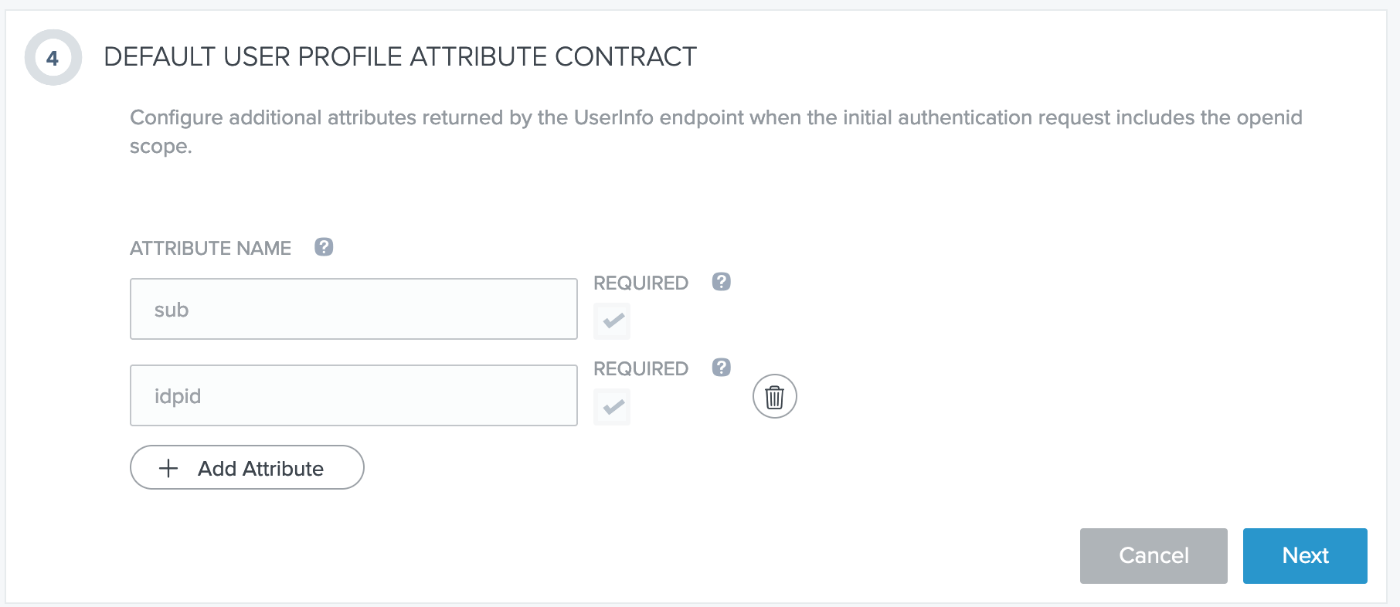This screenshot has height=607, width=1400.
Task: Click the plus icon in Add Attribute
Action: 169,468
